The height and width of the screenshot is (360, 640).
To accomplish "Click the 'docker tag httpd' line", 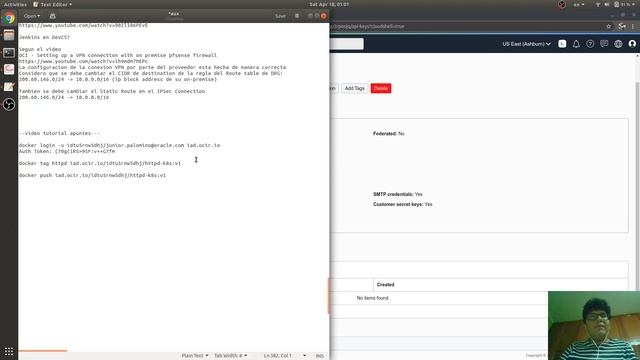I will (x=100, y=163).
